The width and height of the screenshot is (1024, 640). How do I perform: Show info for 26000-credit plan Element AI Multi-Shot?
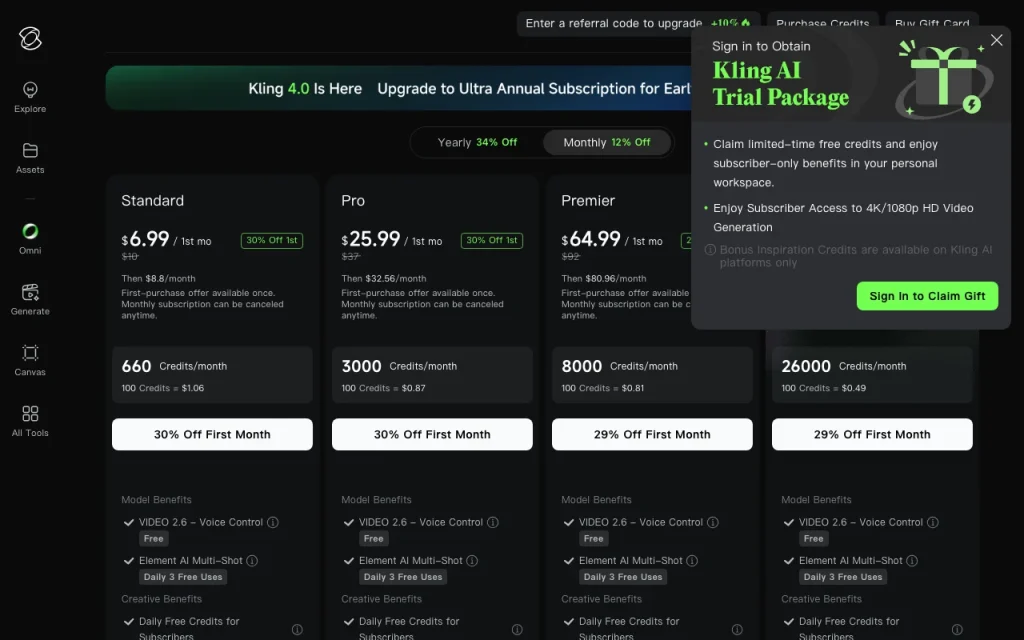coord(912,561)
